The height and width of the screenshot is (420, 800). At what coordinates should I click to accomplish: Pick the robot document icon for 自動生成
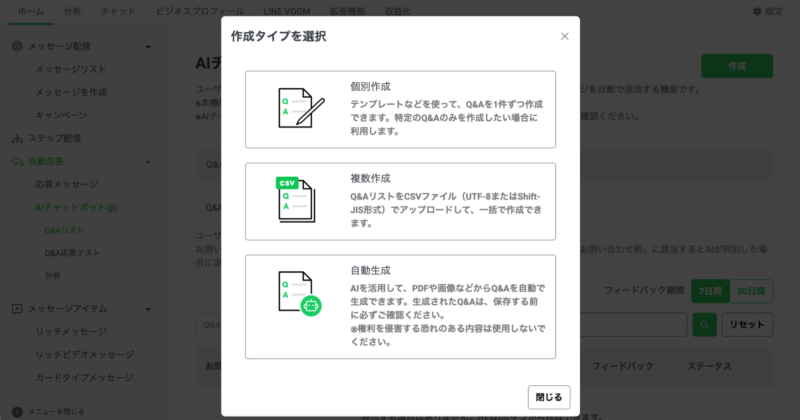click(x=300, y=293)
